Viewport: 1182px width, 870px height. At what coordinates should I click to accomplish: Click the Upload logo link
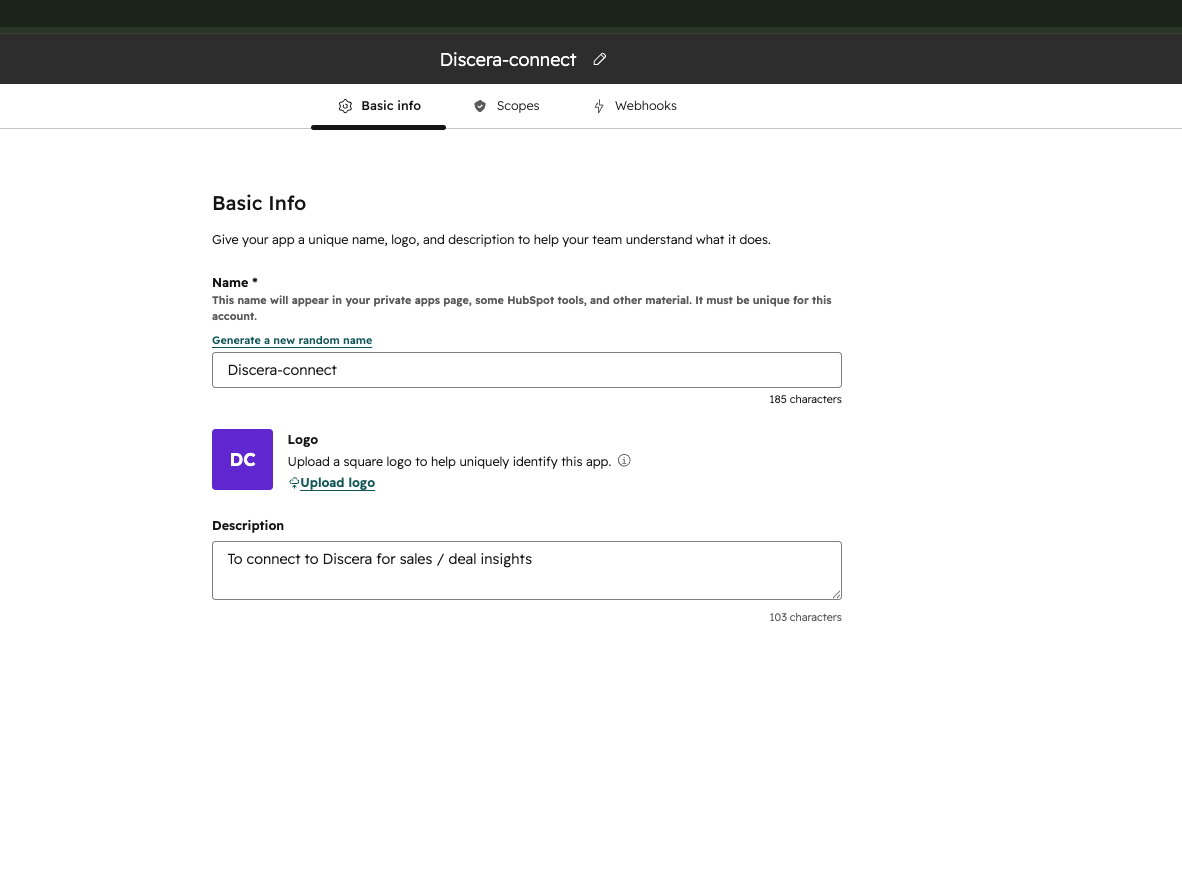(337, 482)
